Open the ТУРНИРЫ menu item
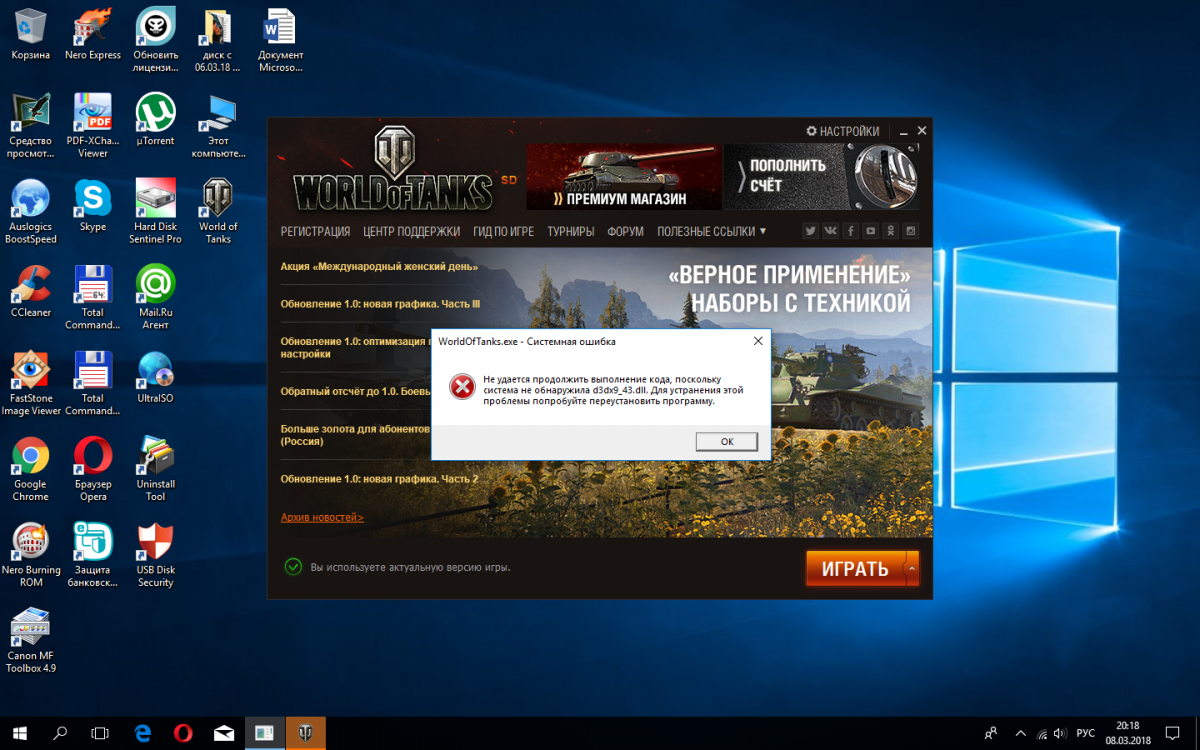Screen dimensions: 1200x750 point(571,231)
